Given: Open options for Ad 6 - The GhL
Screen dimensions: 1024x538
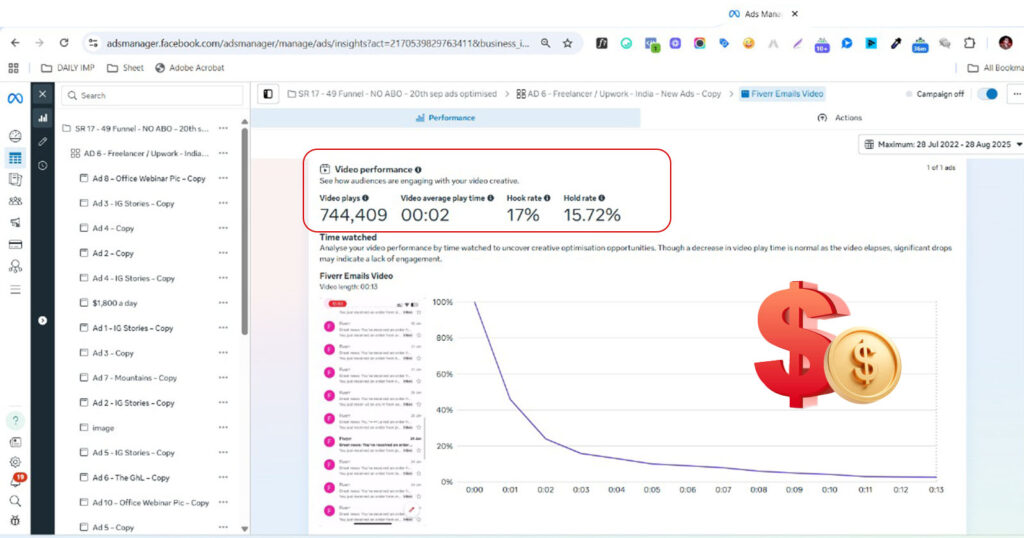Looking at the screenshot, I should tap(223, 477).
